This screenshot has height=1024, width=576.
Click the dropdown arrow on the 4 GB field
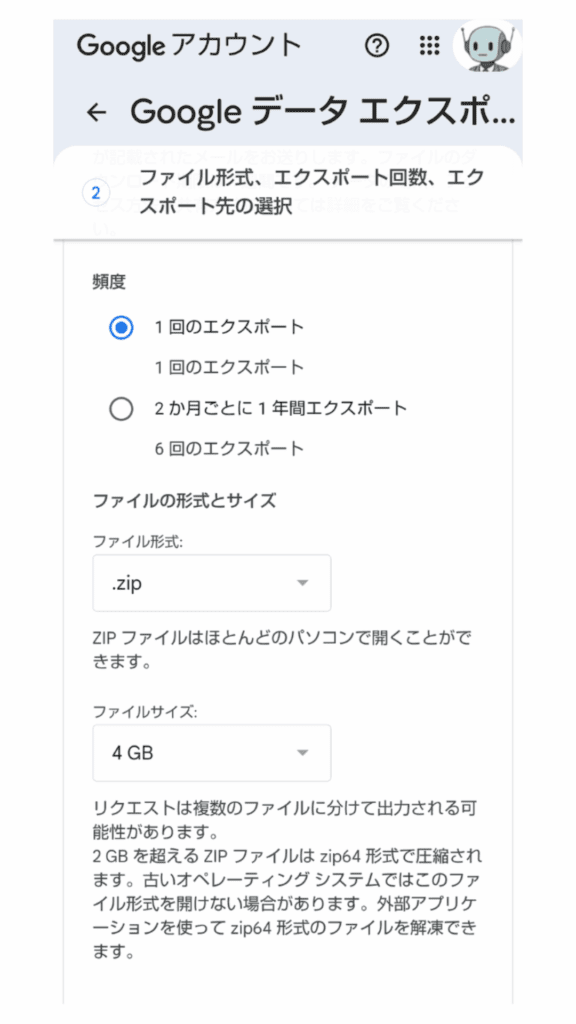coord(304,752)
